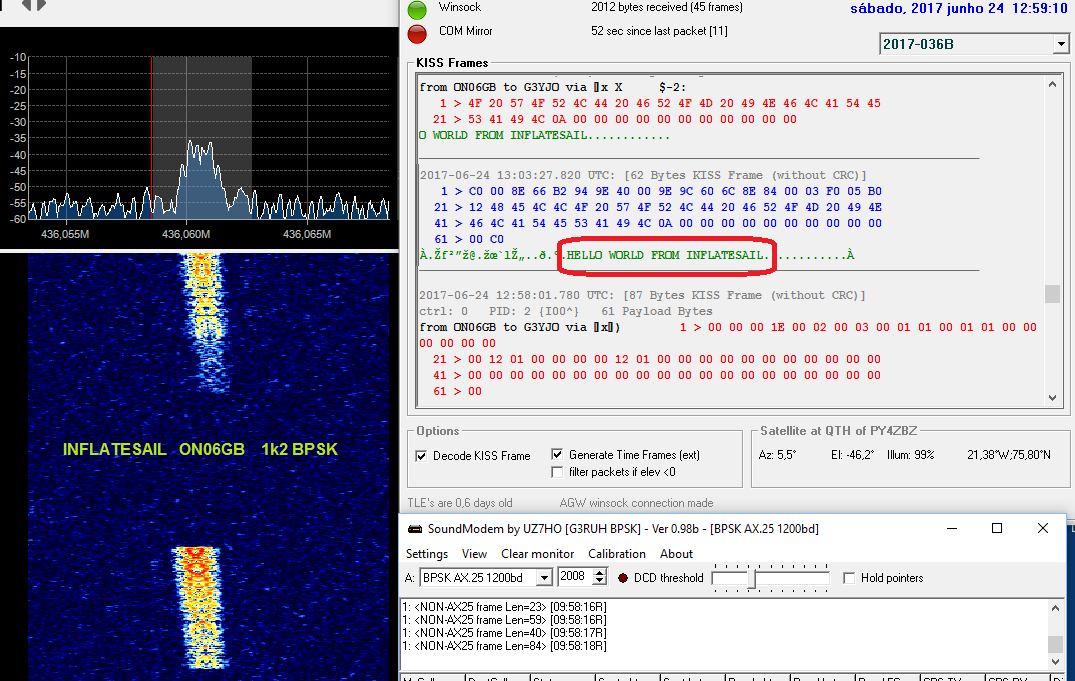Click the DCD threshold slider handle
Viewport: 1075px width, 681px height.
pyautogui.click(x=751, y=580)
